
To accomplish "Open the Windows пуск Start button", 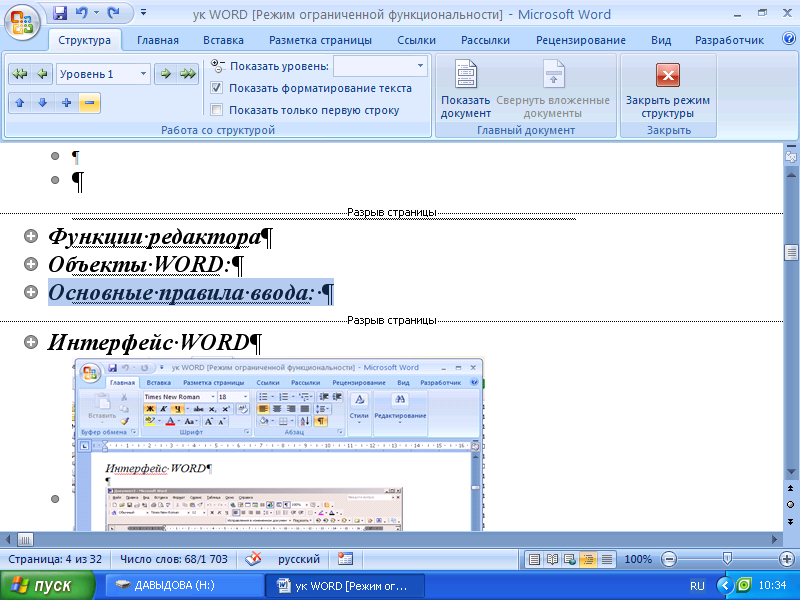I will click(x=47, y=585).
